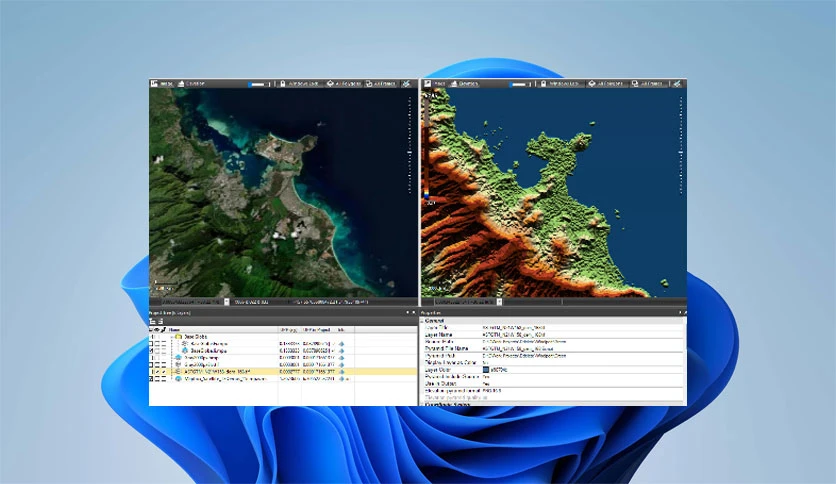Viewport: 836px width, 484px height.
Task: Click the crosshair target button in satellite viewer toolbar
Action: [330, 84]
